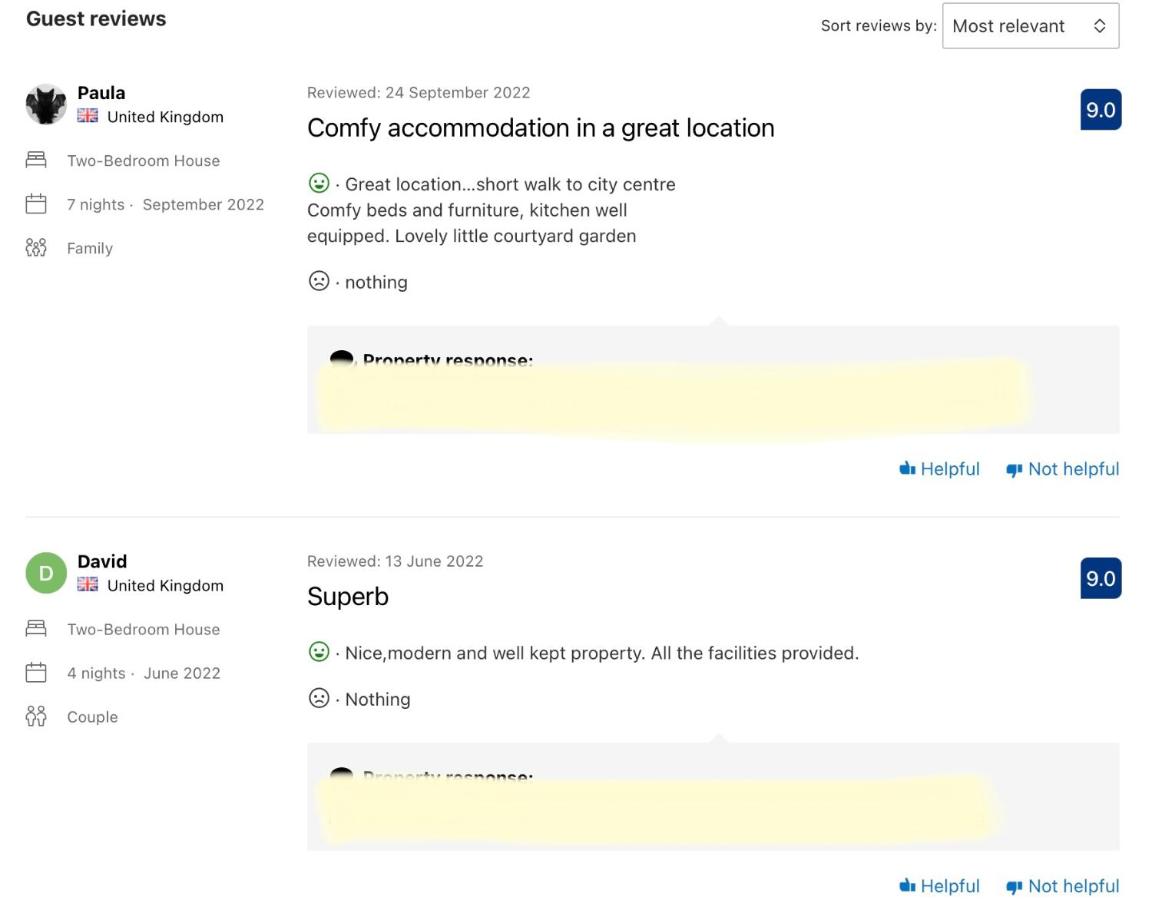Click Paula's profile avatar
The width and height of the screenshot is (1152, 900).
point(46,104)
